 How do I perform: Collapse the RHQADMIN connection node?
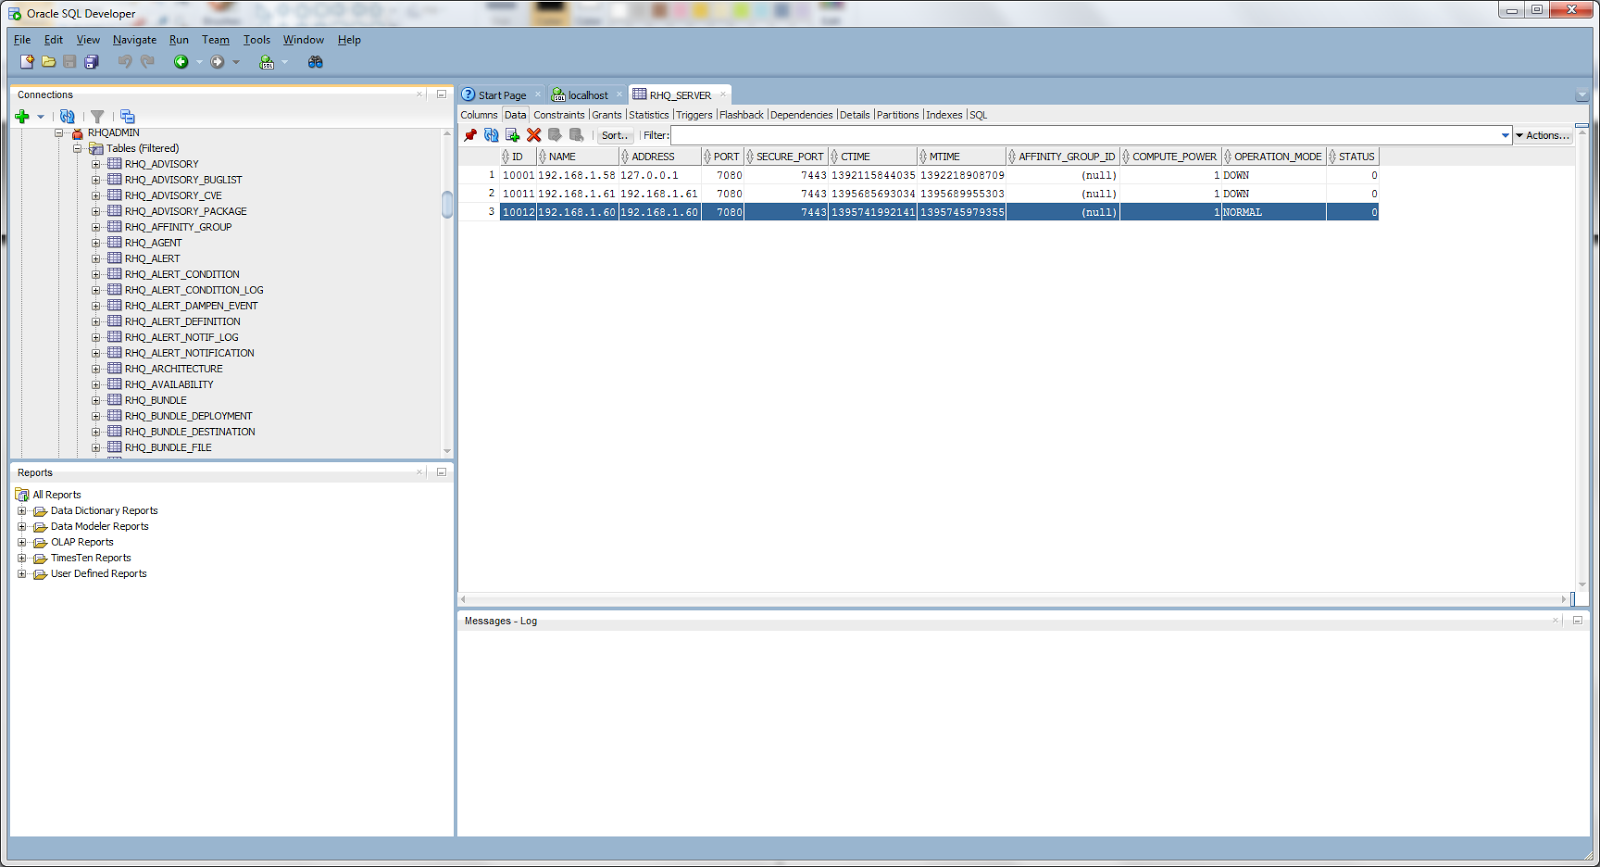pyautogui.click(x=59, y=132)
